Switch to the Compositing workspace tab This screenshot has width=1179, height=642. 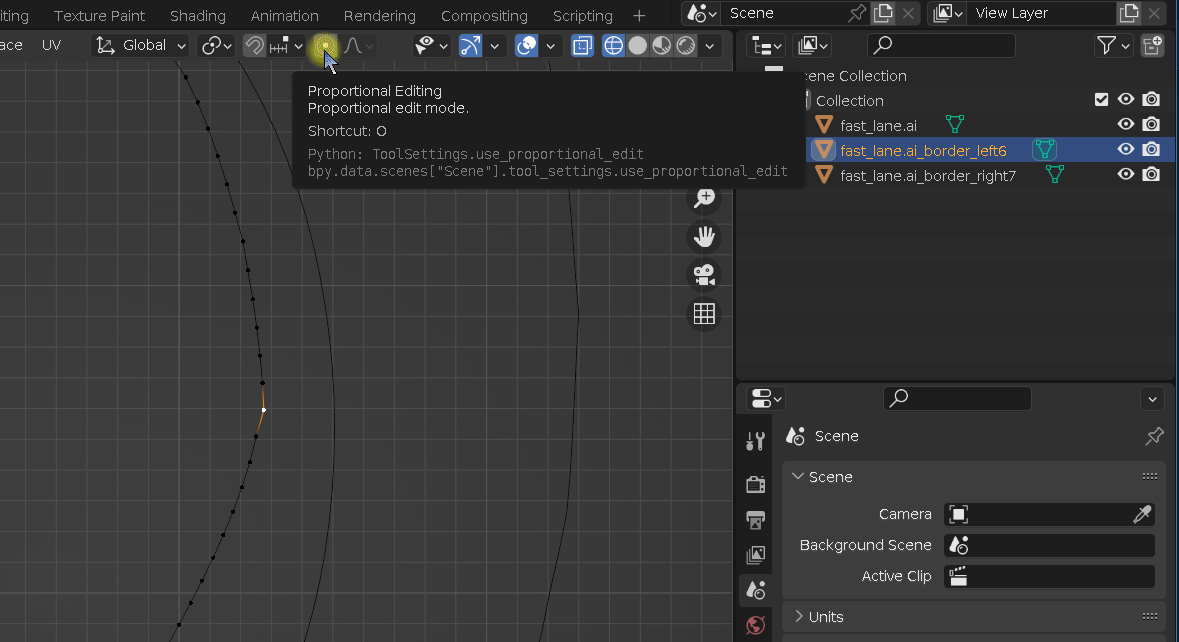pyautogui.click(x=484, y=16)
